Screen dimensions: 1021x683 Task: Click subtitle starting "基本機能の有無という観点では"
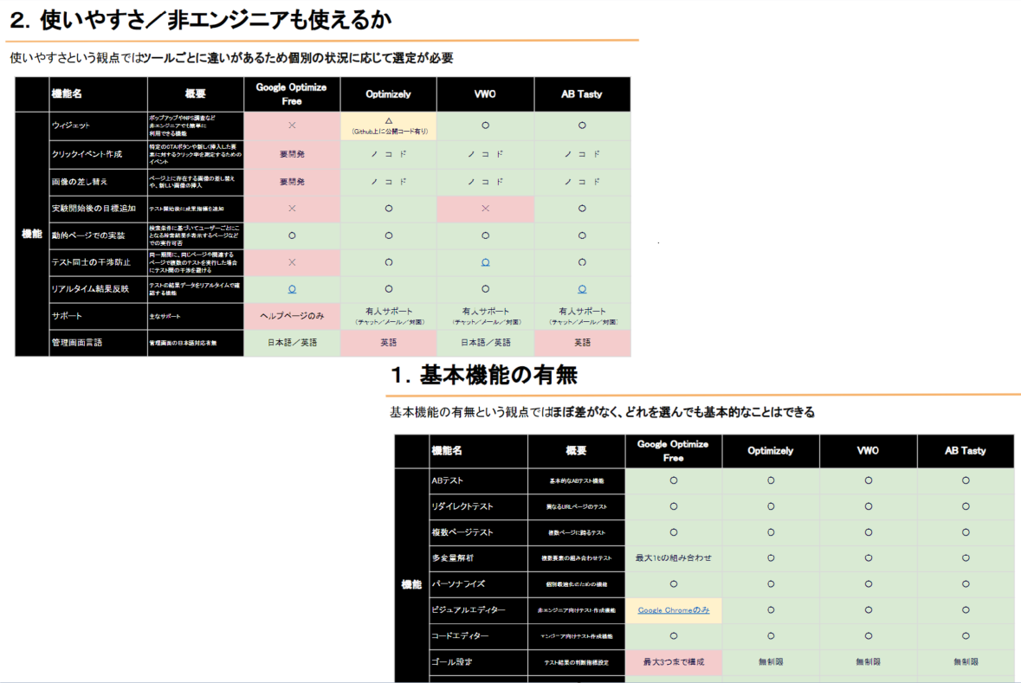coord(602,412)
